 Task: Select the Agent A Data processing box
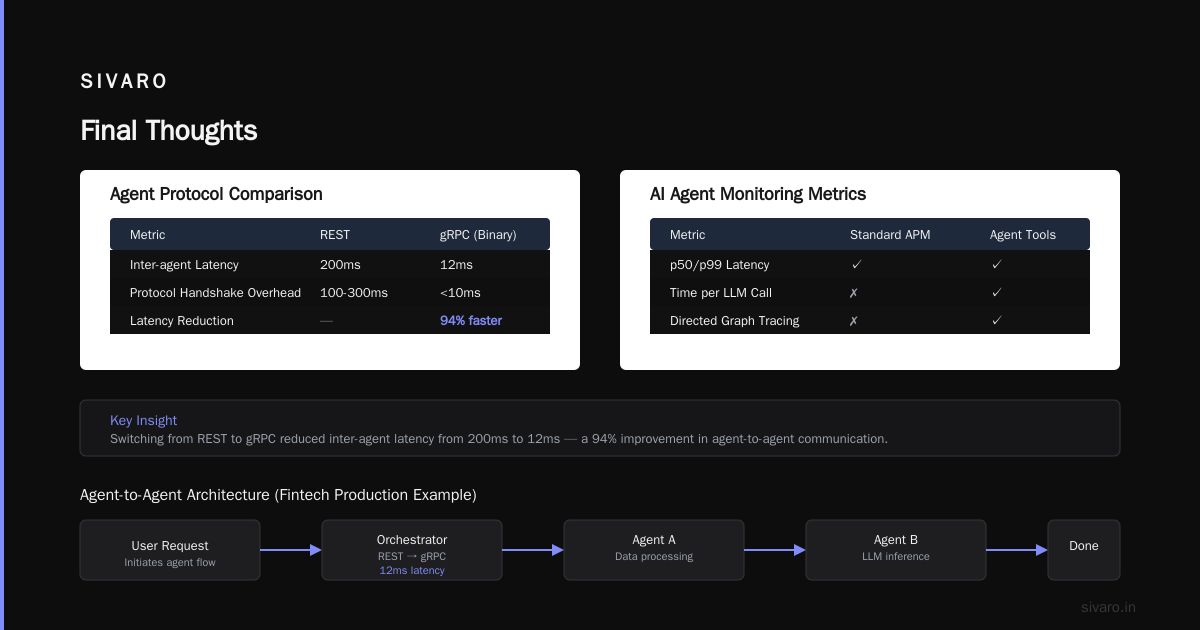pos(654,550)
